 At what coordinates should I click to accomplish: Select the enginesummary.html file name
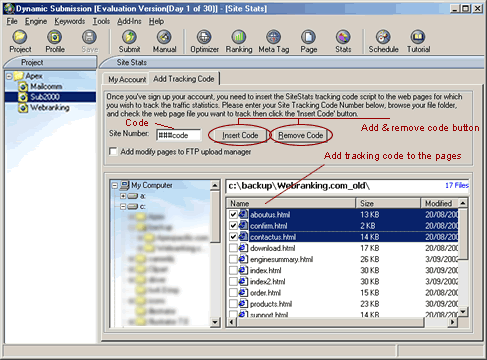[x=281, y=259]
